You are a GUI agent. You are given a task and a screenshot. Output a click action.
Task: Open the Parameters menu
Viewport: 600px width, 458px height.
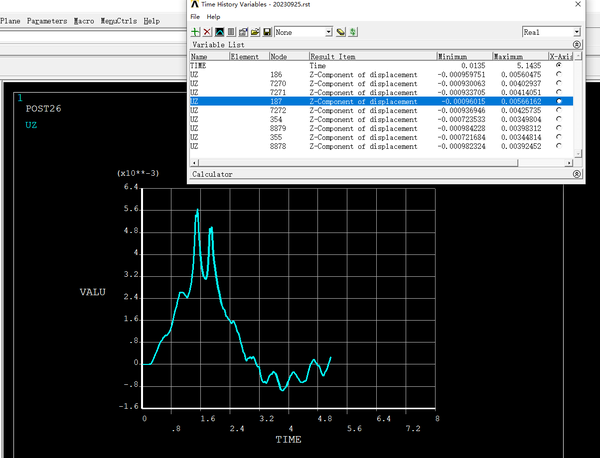47,20
